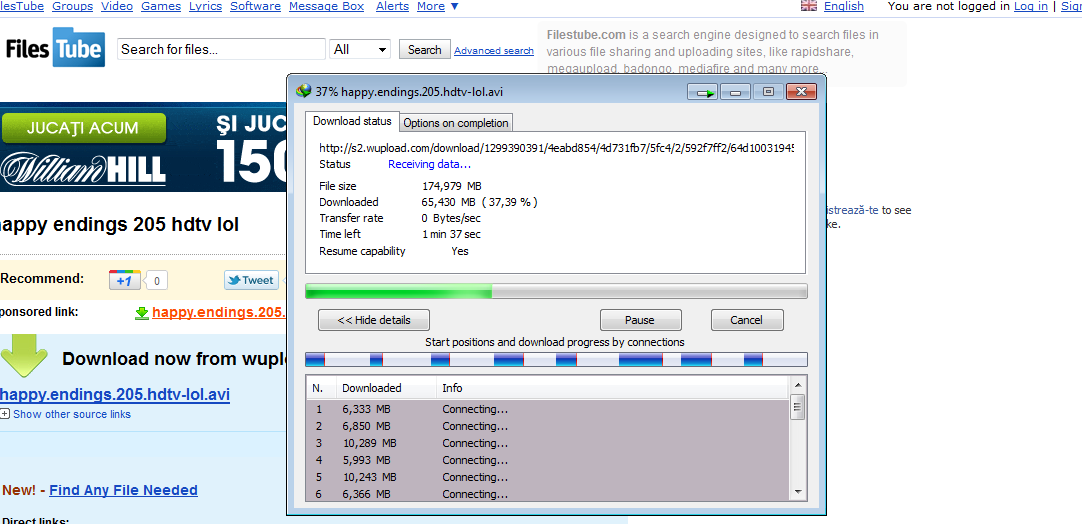Click the large green download arrow
This screenshot has height=524, width=1082.
[24, 355]
